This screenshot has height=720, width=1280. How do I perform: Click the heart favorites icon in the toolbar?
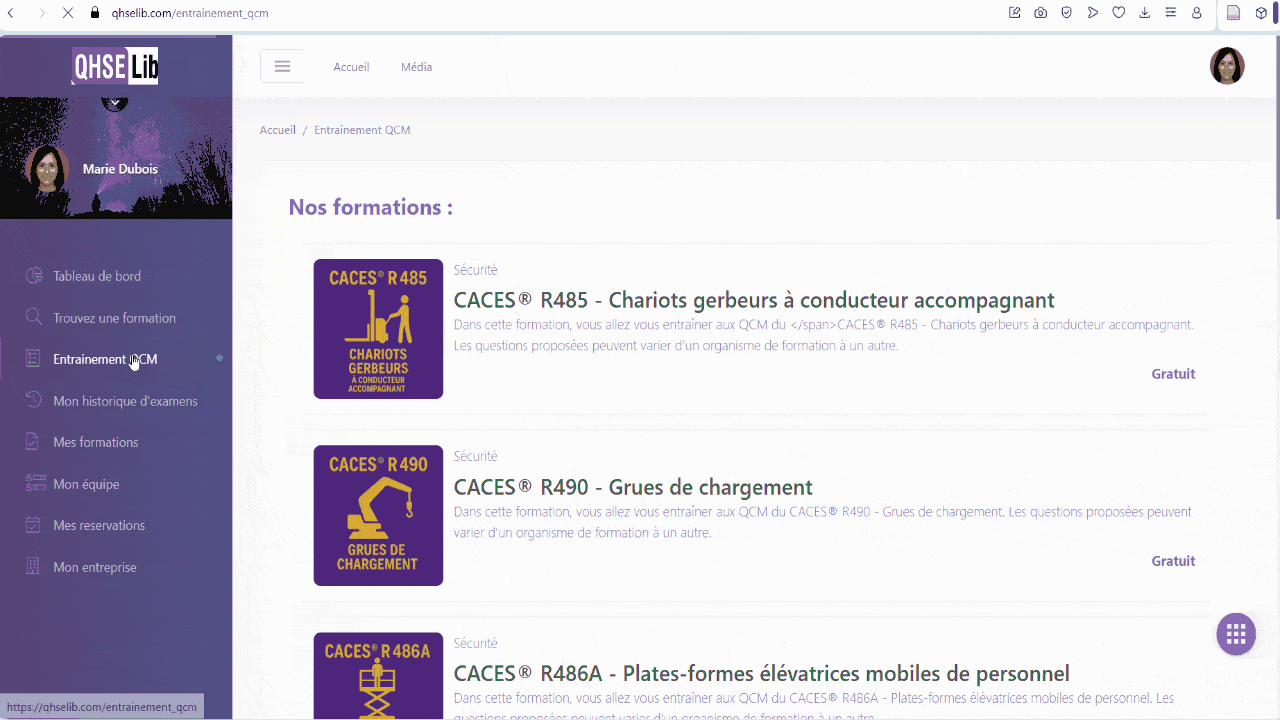[x=1119, y=13]
